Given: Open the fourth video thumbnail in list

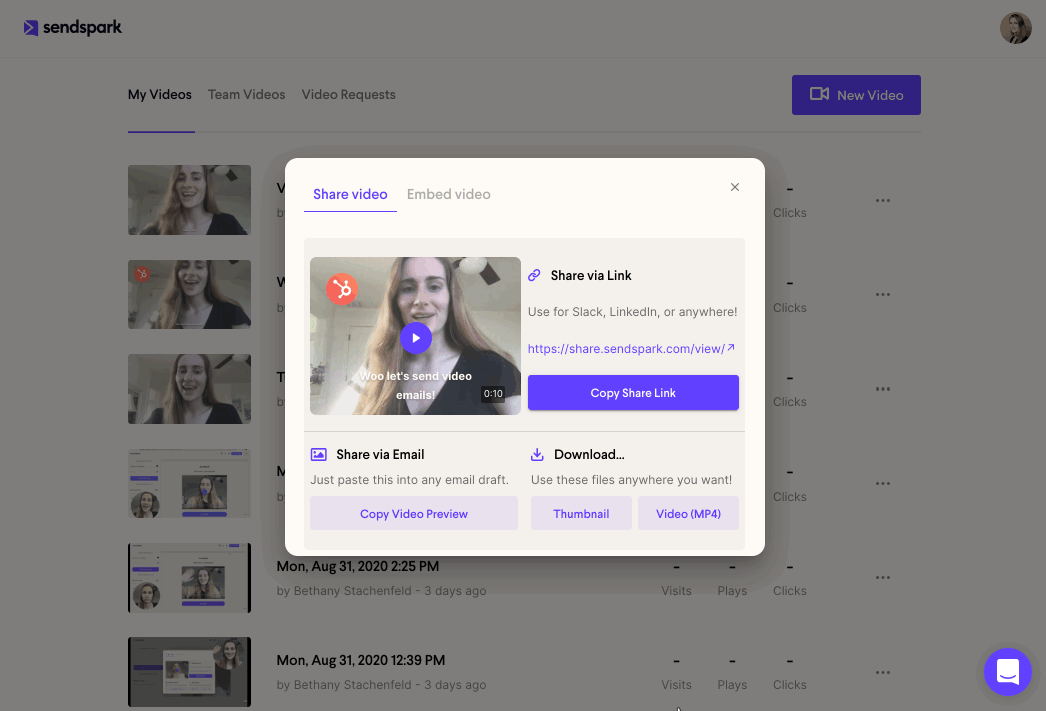Looking at the screenshot, I should pos(189,484).
